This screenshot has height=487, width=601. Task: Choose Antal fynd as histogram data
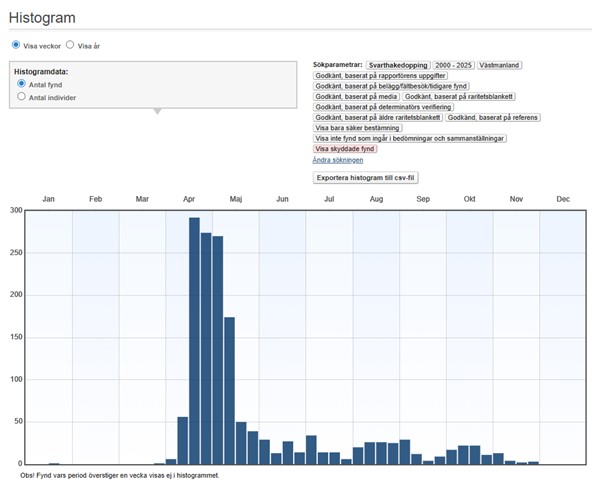[x=22, y=84]
